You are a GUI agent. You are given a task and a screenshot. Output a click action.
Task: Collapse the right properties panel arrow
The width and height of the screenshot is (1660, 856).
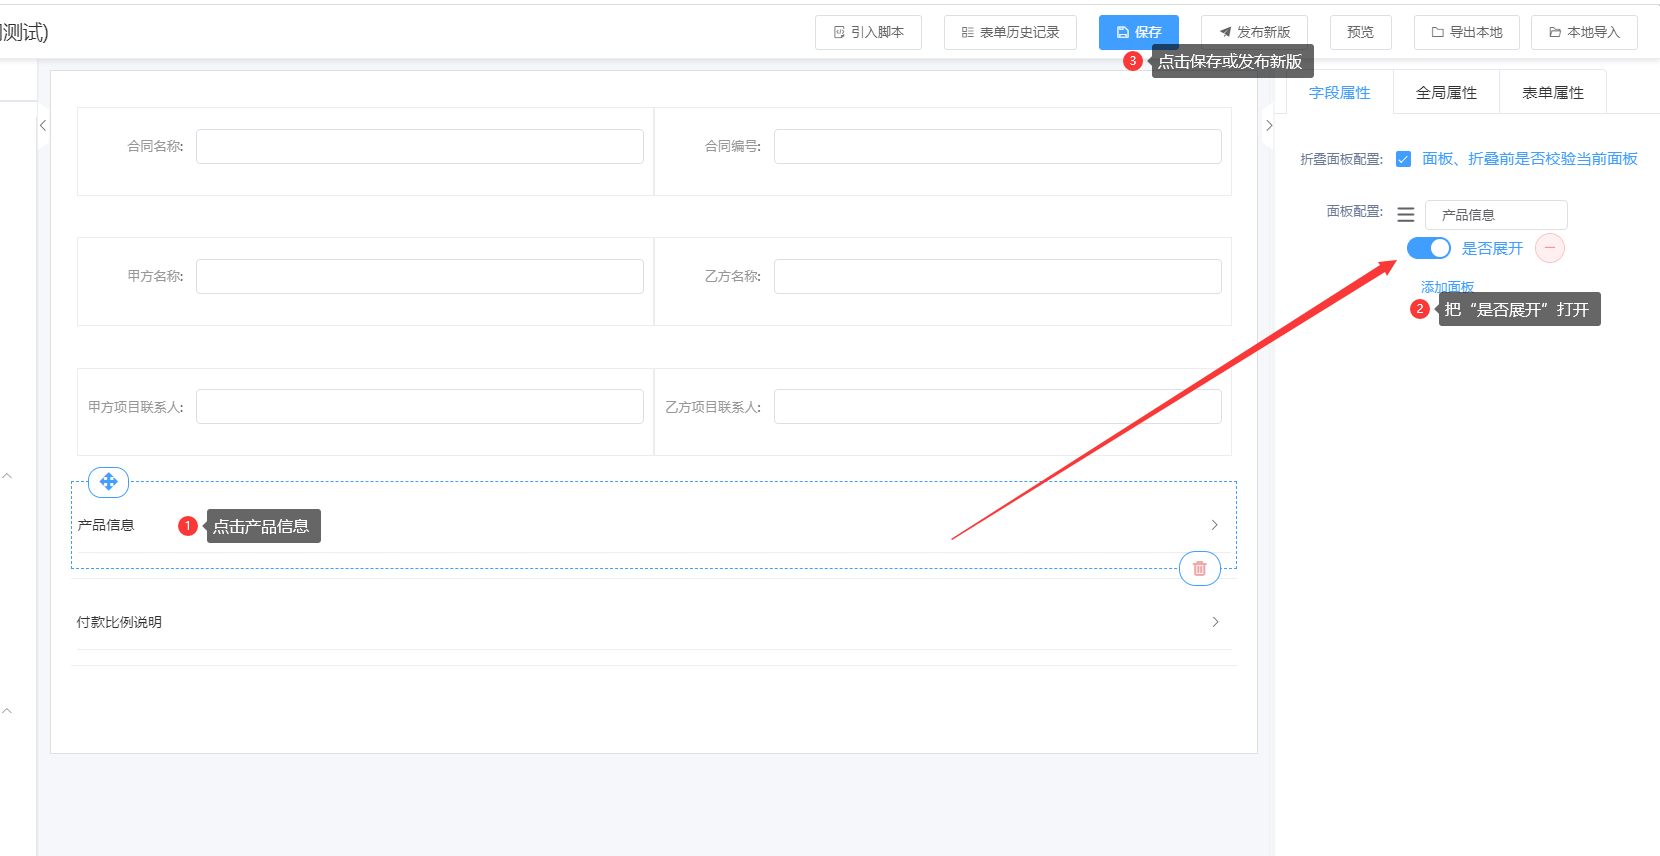[1269, 126]
